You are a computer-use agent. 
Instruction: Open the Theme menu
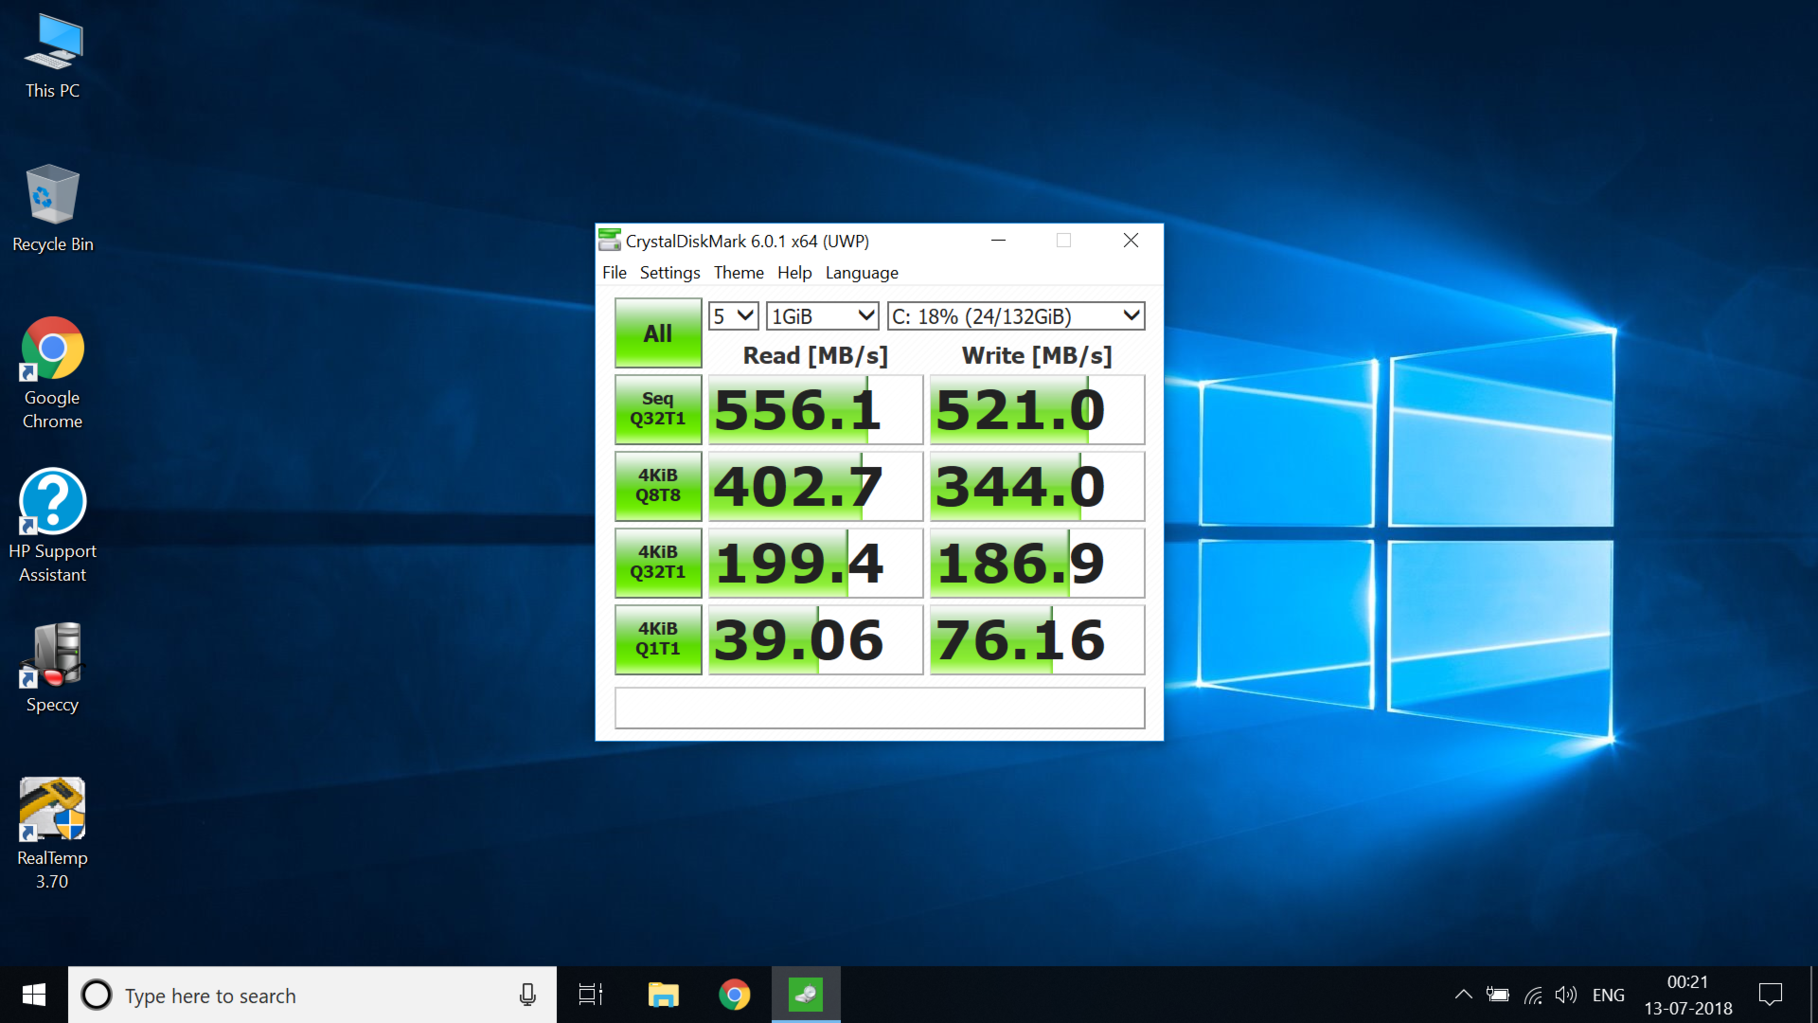(x=739, y=273)
